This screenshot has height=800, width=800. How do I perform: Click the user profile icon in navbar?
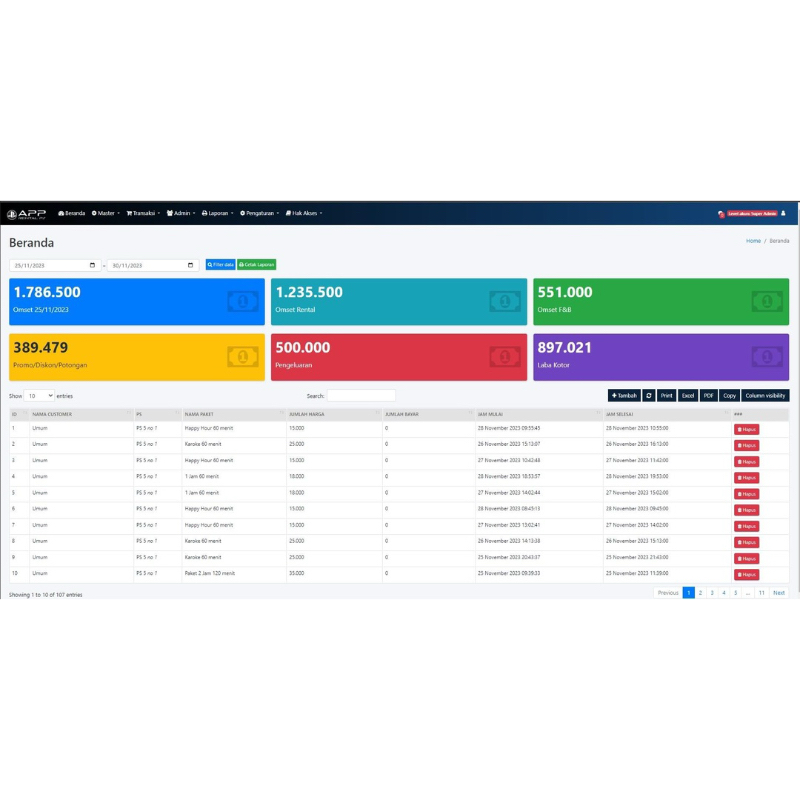(783, 213)
